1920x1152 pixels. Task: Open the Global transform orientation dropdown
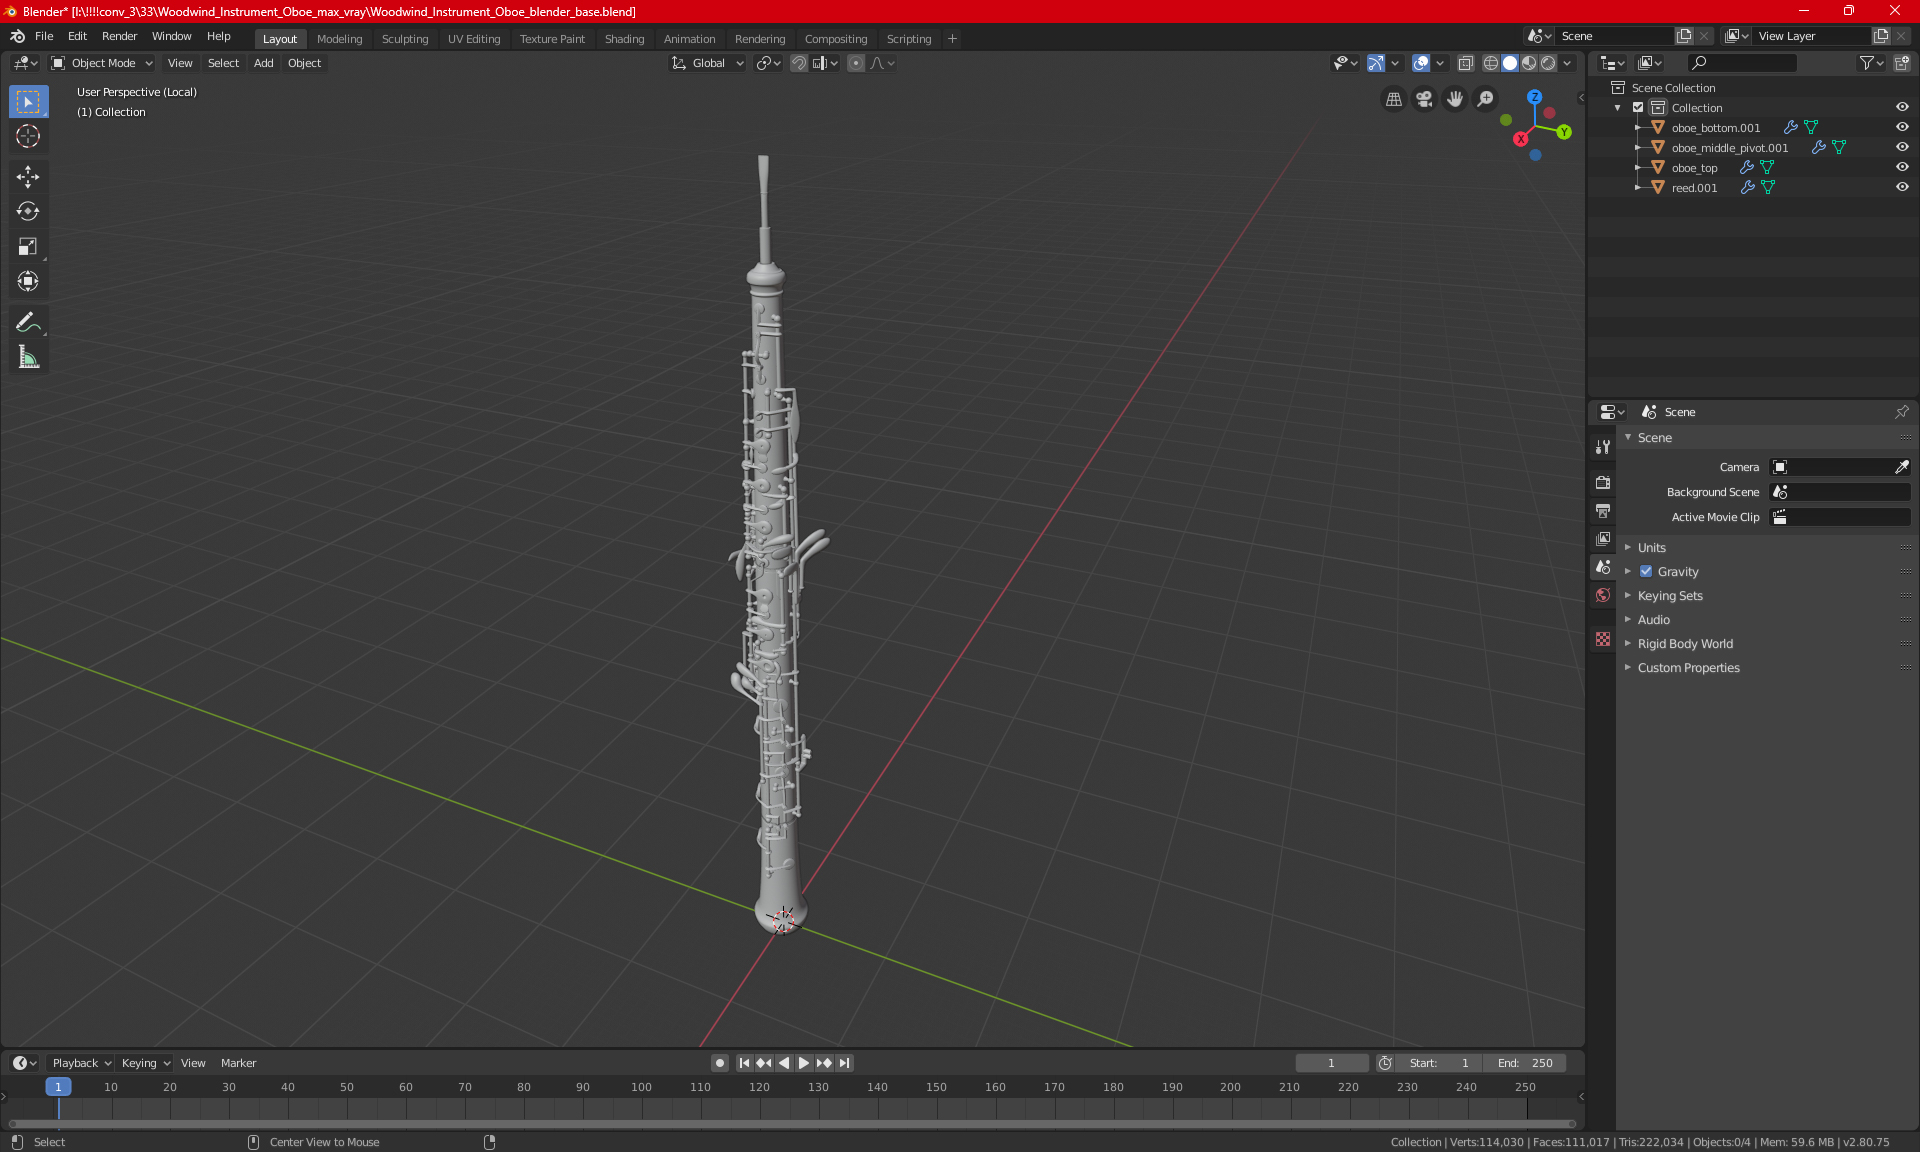click(x=708, y=63)
